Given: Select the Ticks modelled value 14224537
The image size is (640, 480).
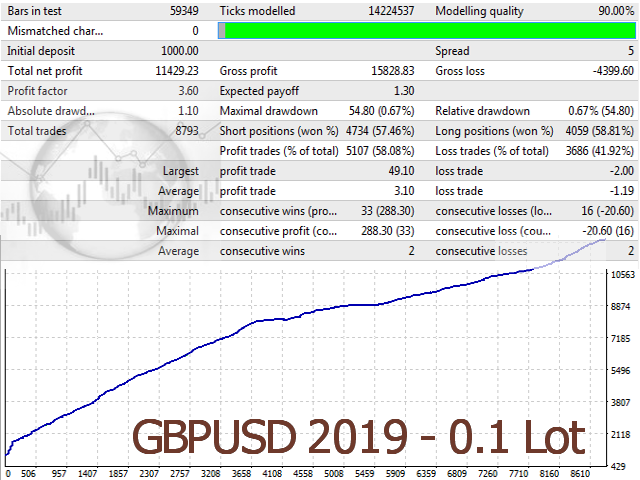Looking at the screenshot, I should [x=391, y=11].
